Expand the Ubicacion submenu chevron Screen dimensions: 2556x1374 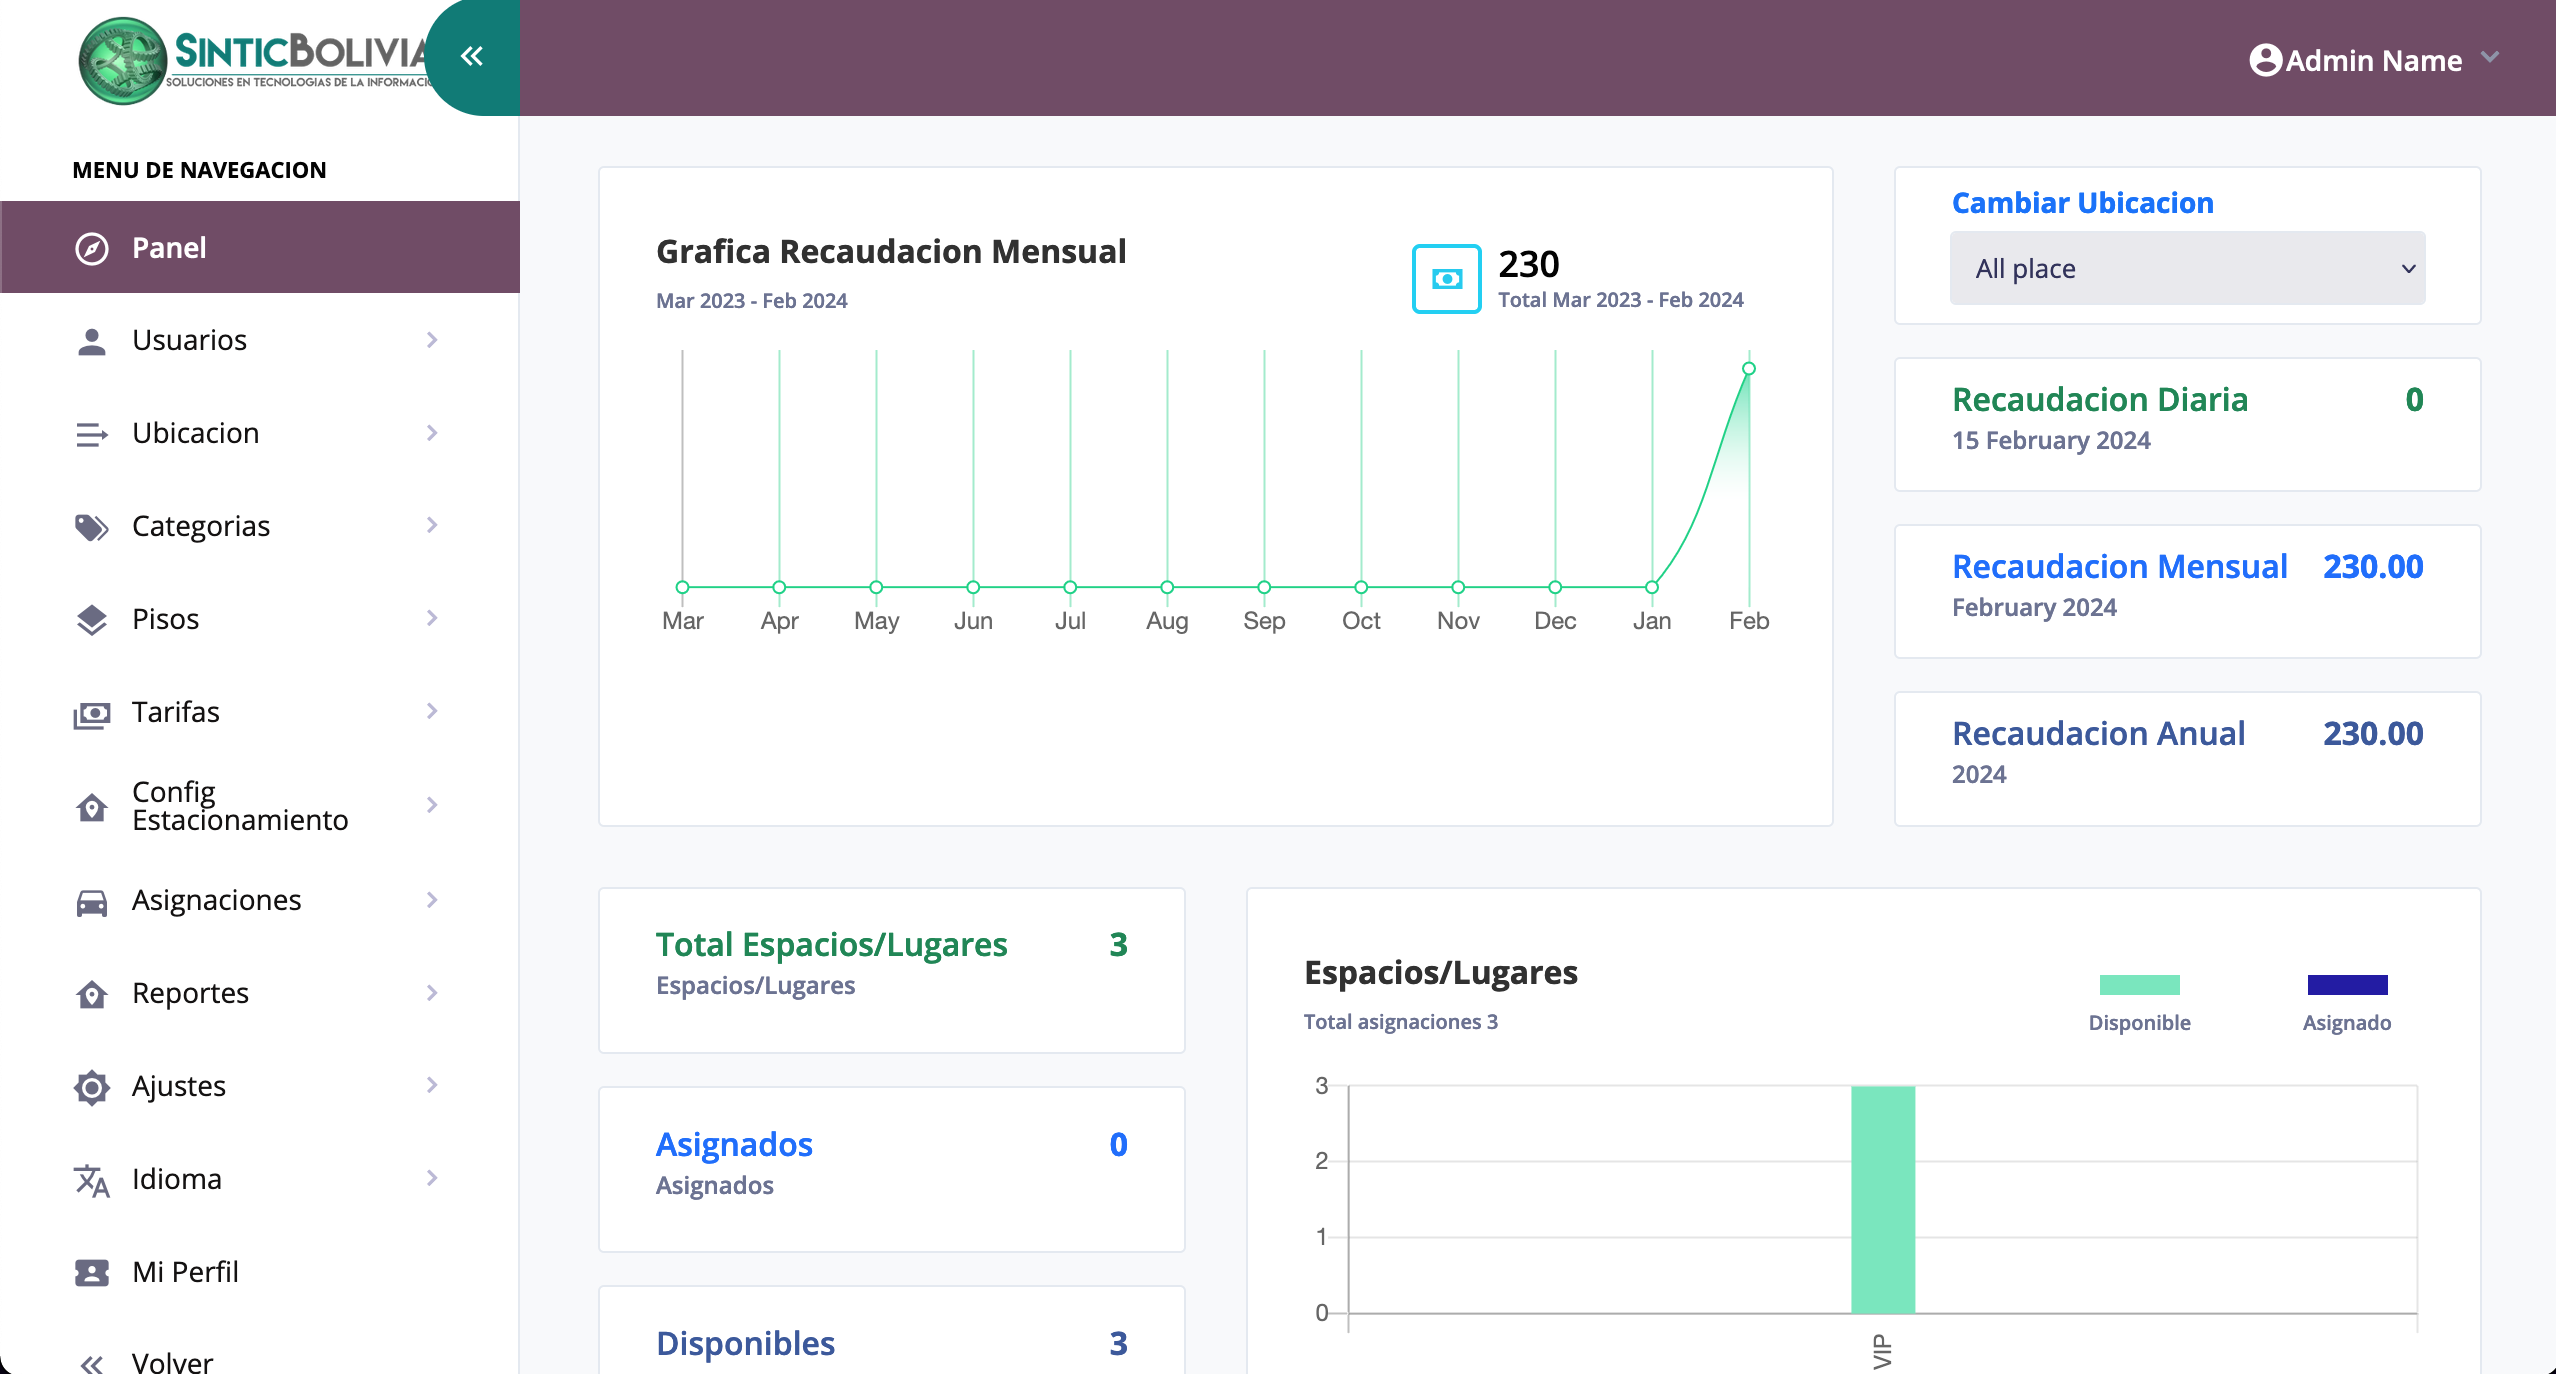point(432,433)
